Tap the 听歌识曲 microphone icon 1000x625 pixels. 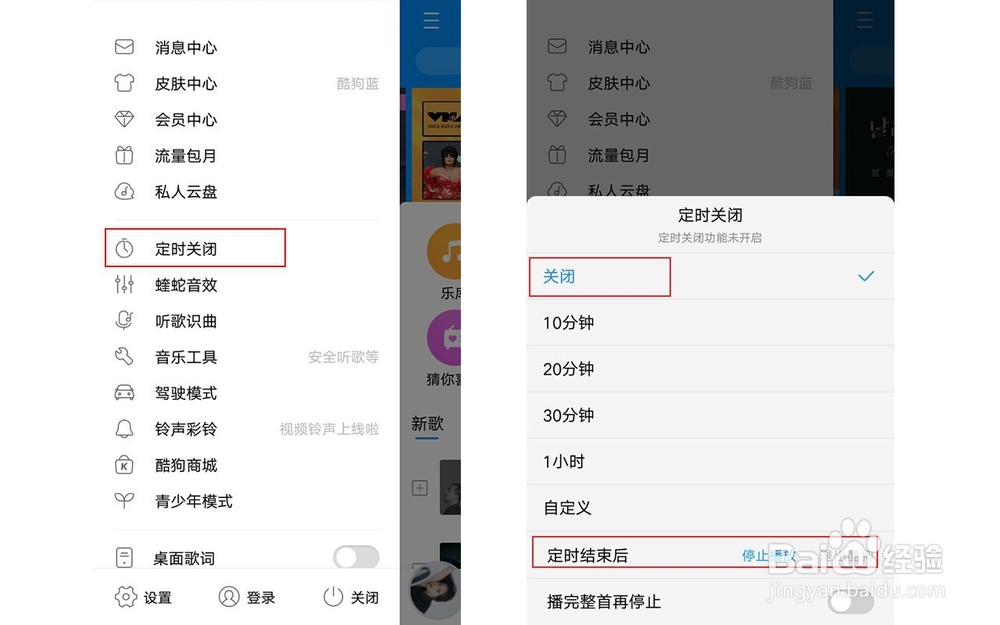pos(124,320)
